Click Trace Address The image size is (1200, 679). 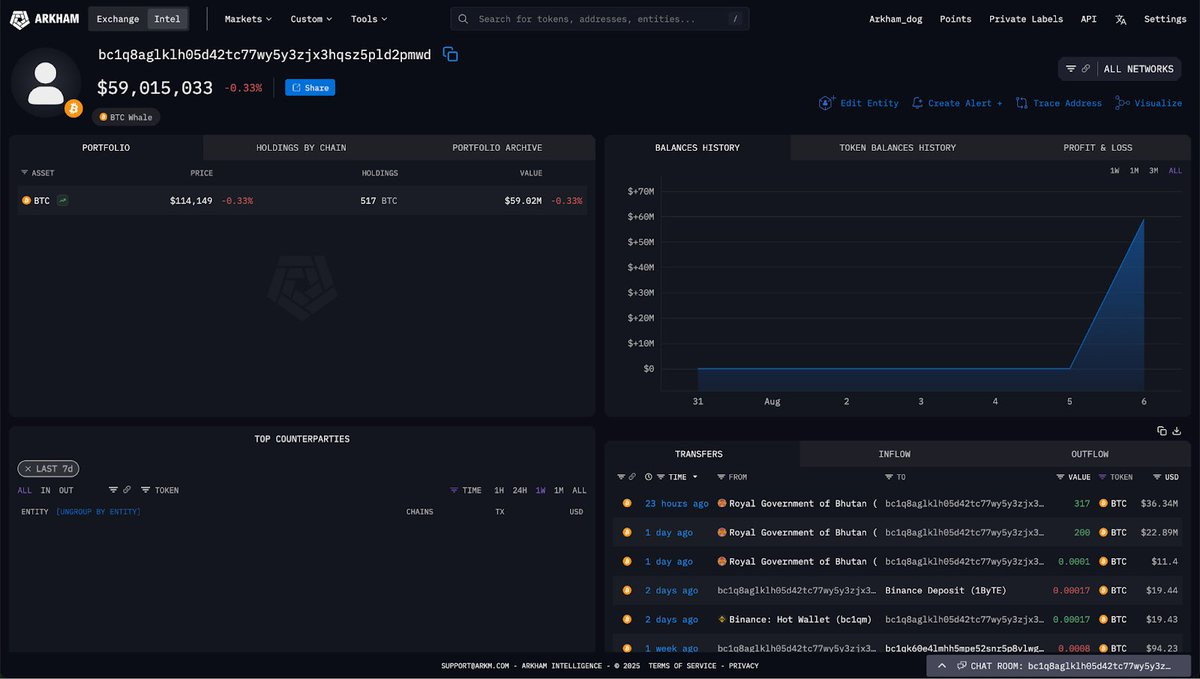pos(1058,103)
